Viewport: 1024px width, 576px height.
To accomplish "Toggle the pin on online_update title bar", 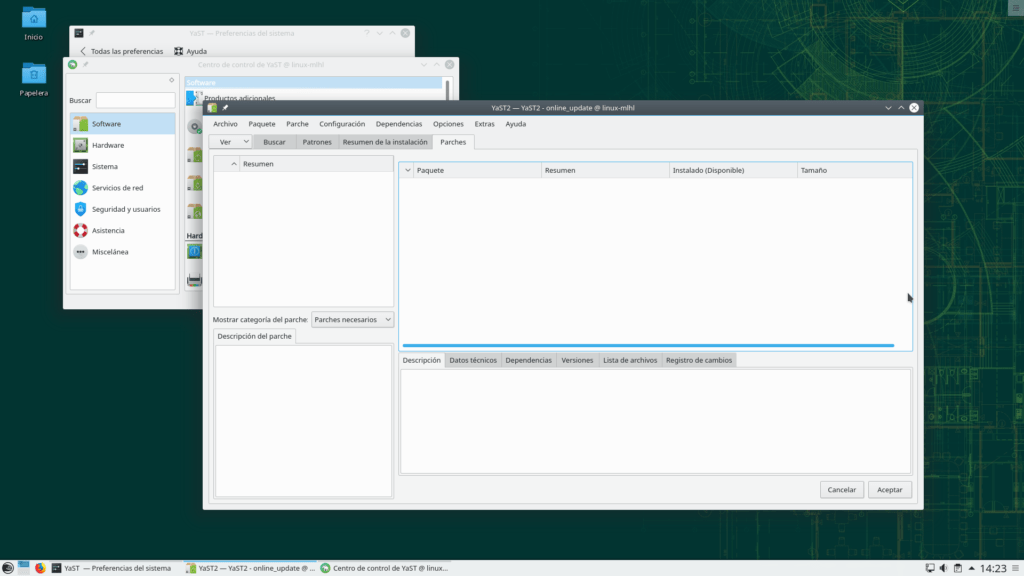I will click(226, 107).
